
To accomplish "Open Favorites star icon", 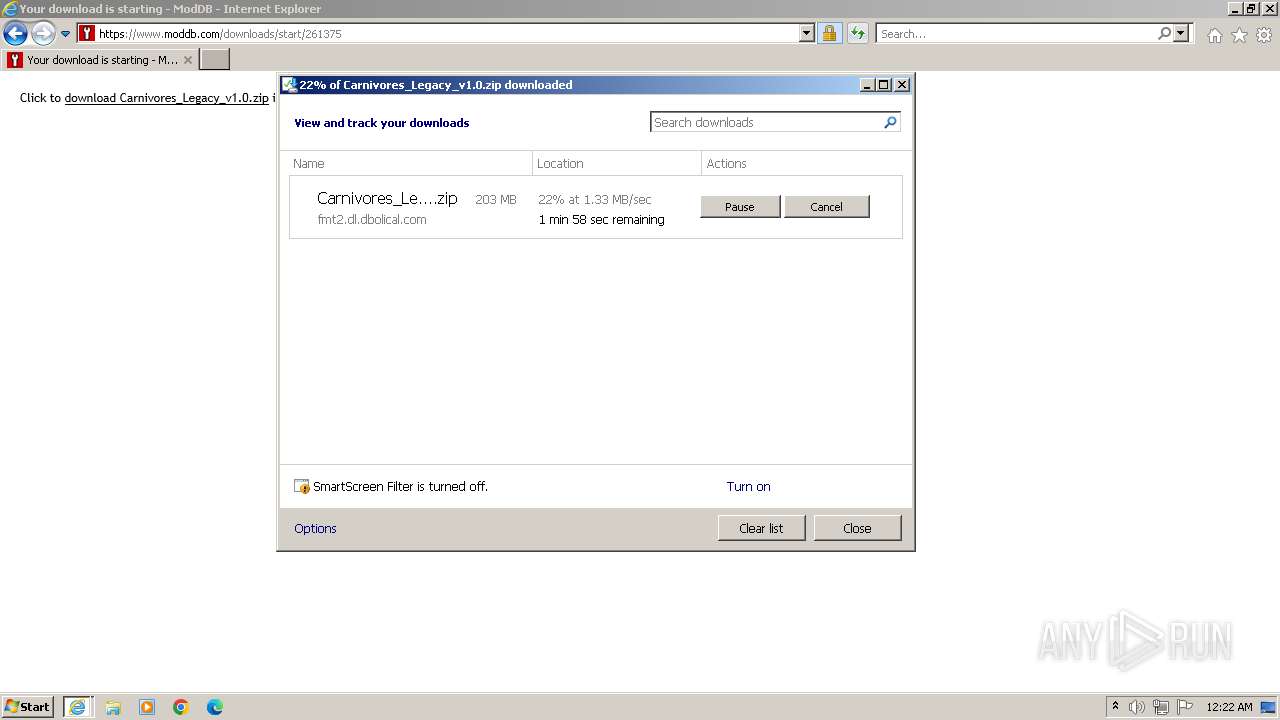I will (x=1239, y=35).
